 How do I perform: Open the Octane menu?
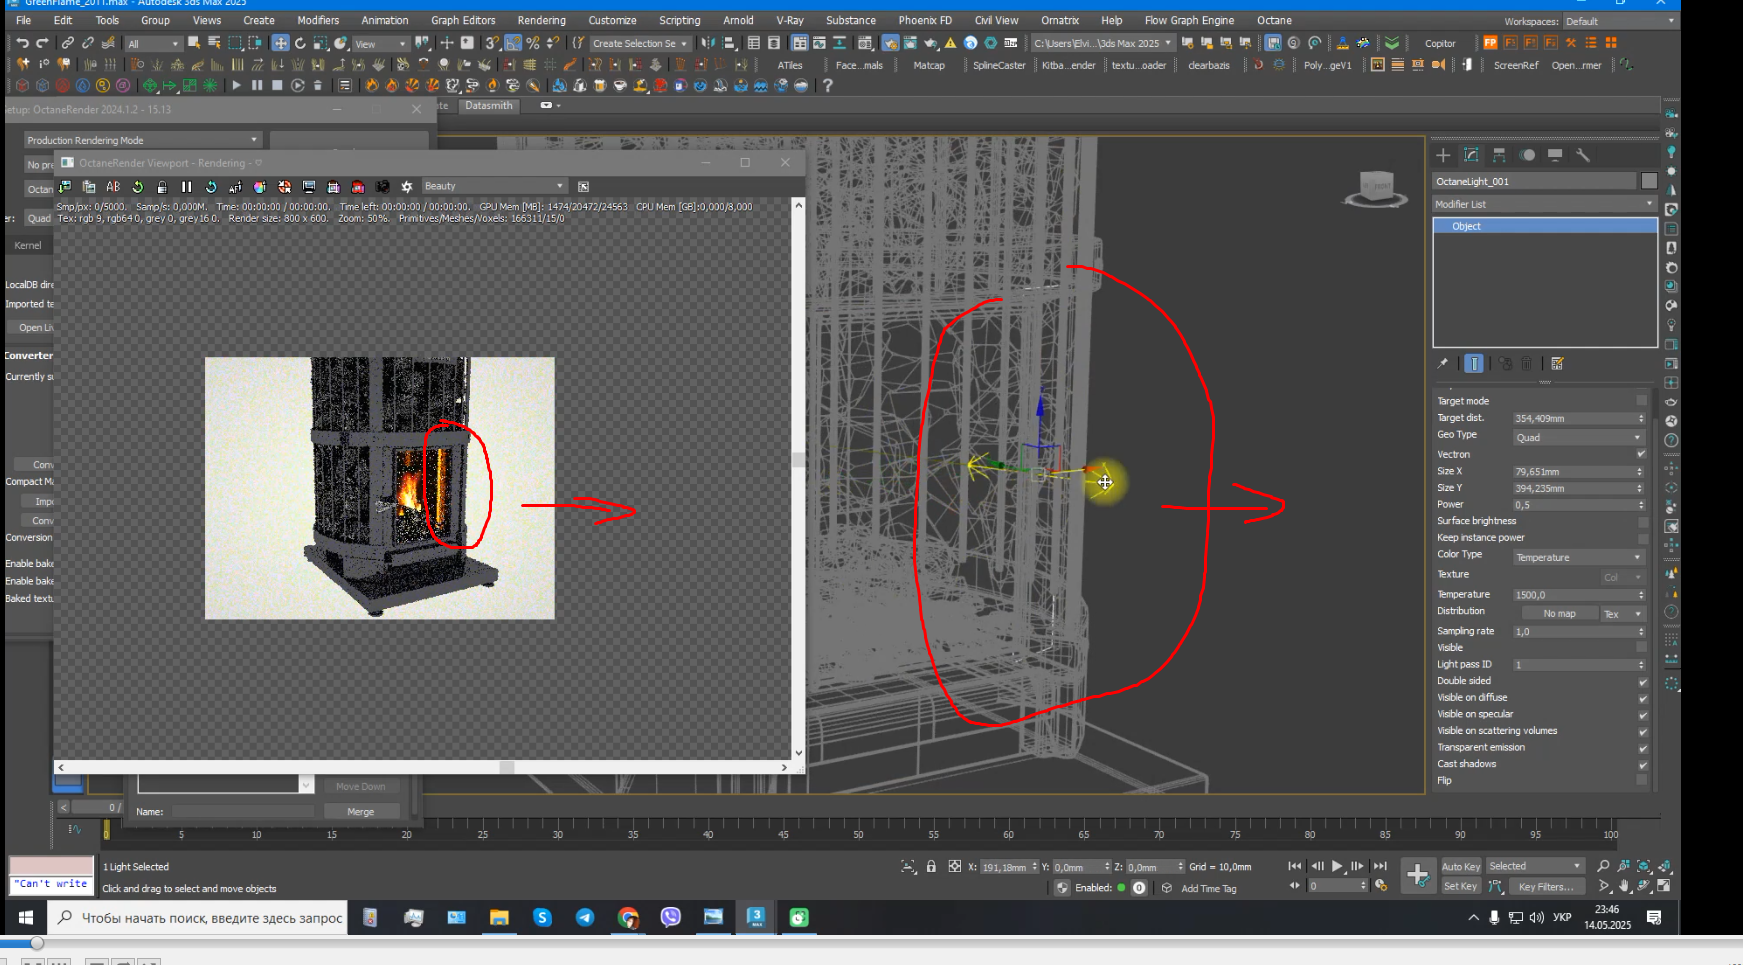point(1274,20)
